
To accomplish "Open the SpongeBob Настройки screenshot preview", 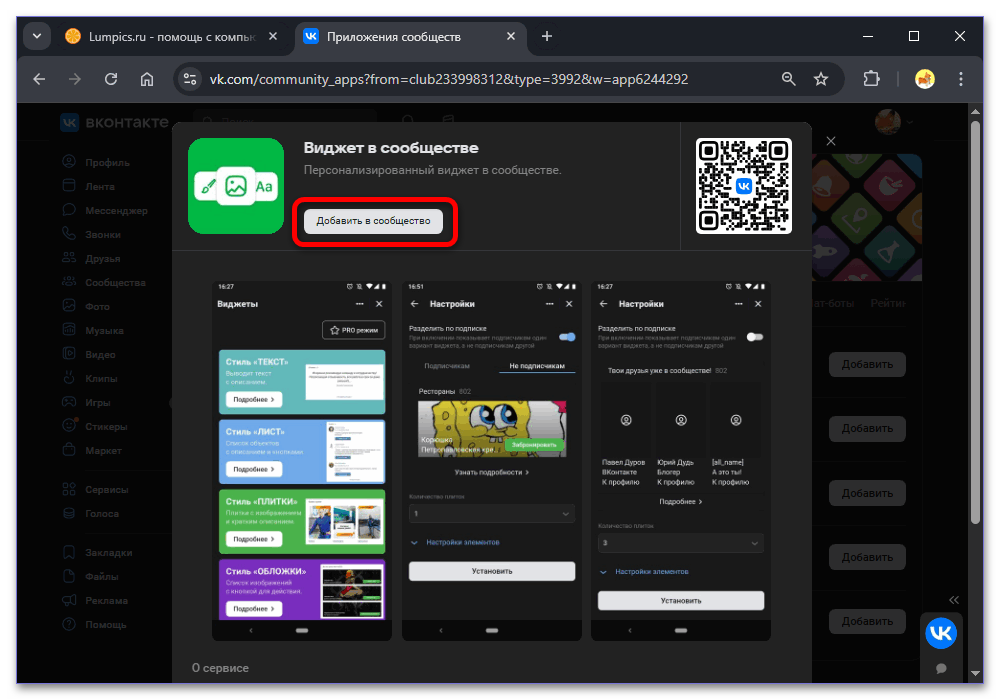I will 492,460.
